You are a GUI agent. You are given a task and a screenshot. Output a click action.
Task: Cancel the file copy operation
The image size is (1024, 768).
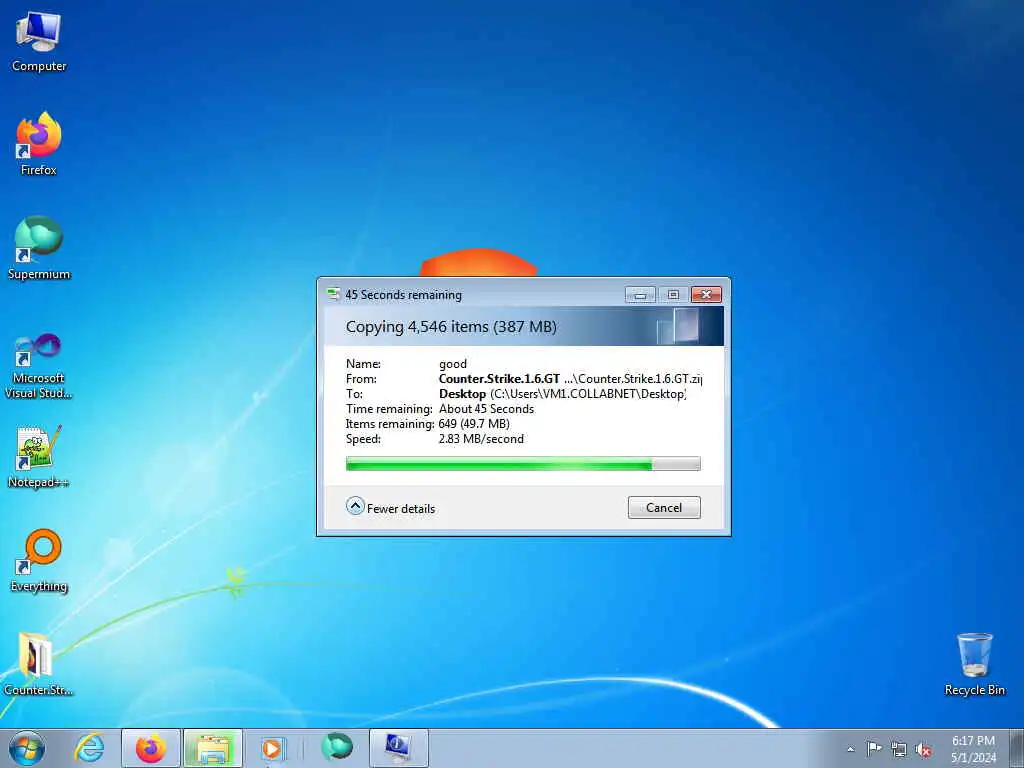pos(664,507)
